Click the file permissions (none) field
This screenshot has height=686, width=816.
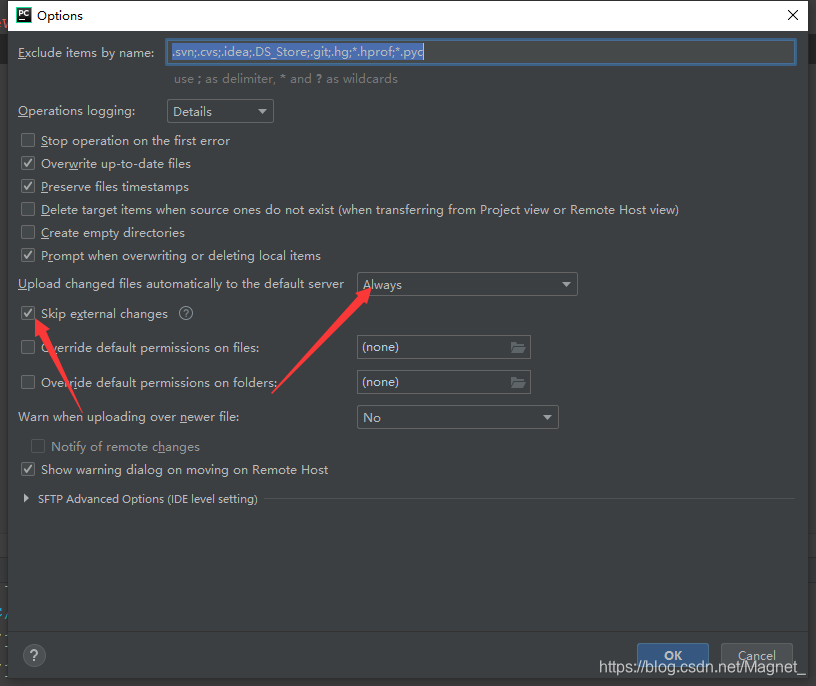point(443,347)
